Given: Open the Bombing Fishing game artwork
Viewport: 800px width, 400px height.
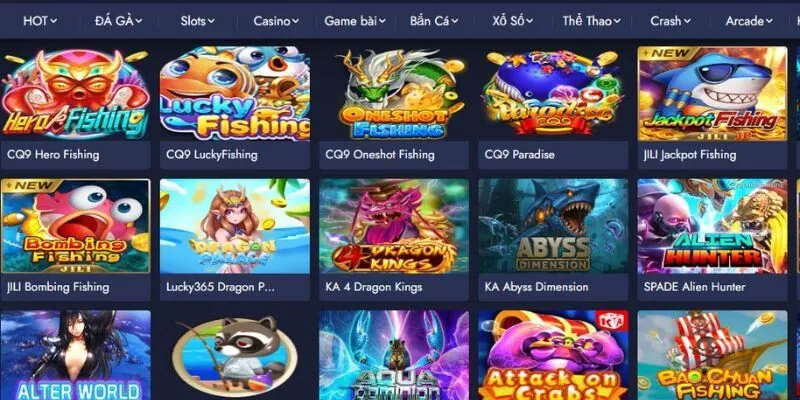Looking at the screenshot, I should pos(76,226).
